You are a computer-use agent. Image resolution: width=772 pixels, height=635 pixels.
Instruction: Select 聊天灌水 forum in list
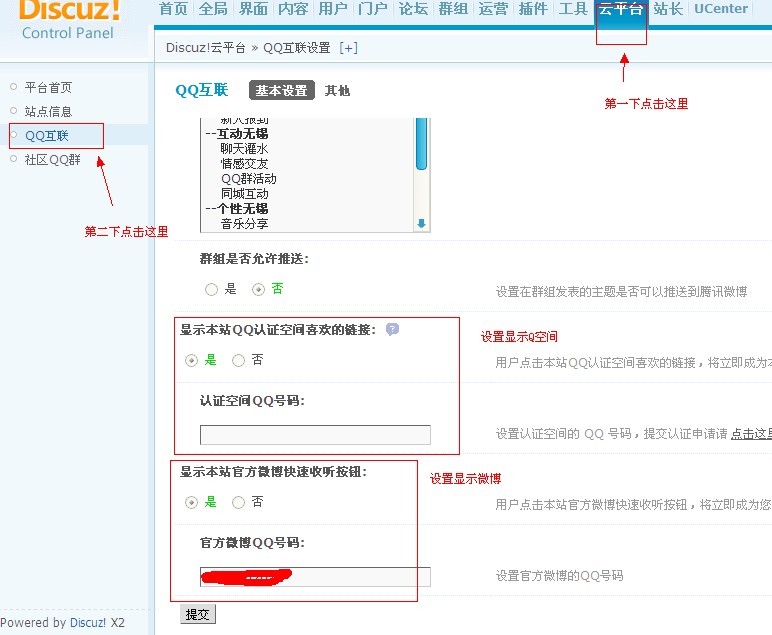click(244, 149)
